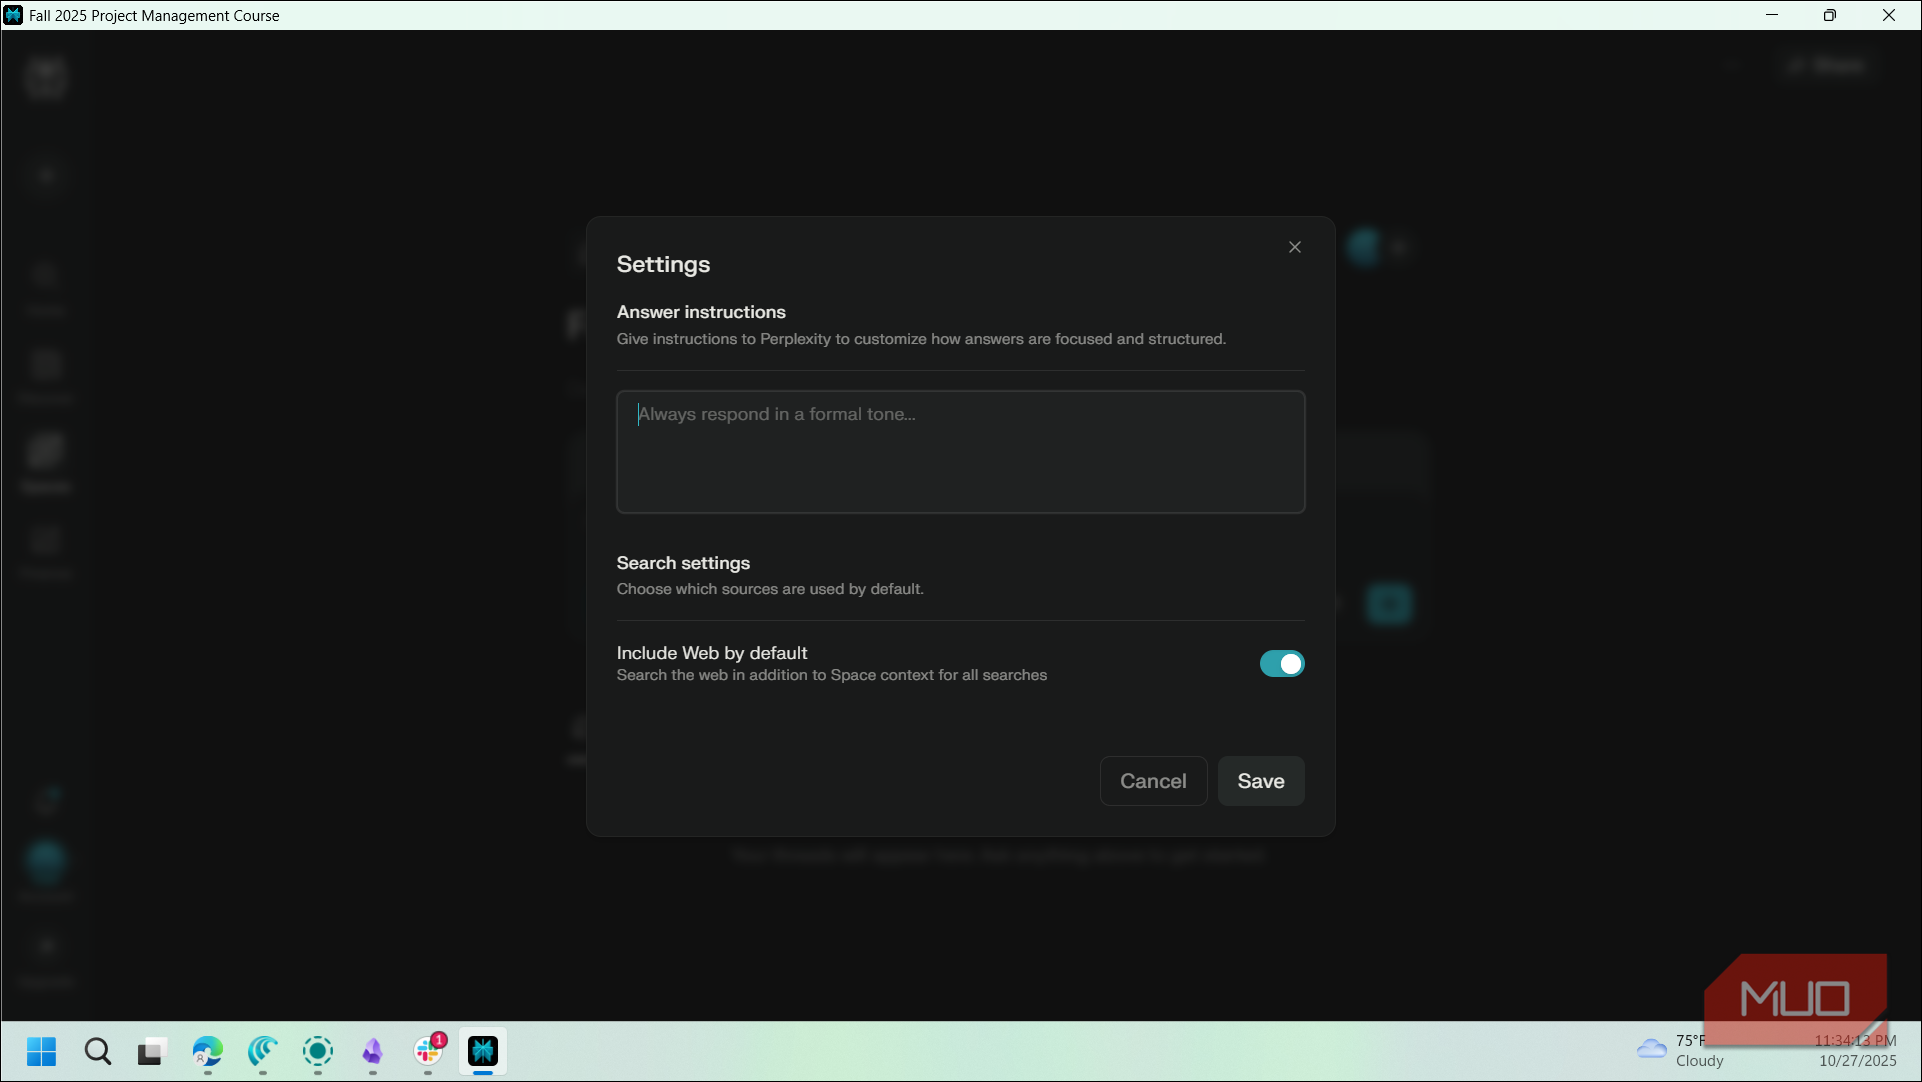Open Task View in the taskbar
The image size is (1922, 1082).
click(151, 1051)
